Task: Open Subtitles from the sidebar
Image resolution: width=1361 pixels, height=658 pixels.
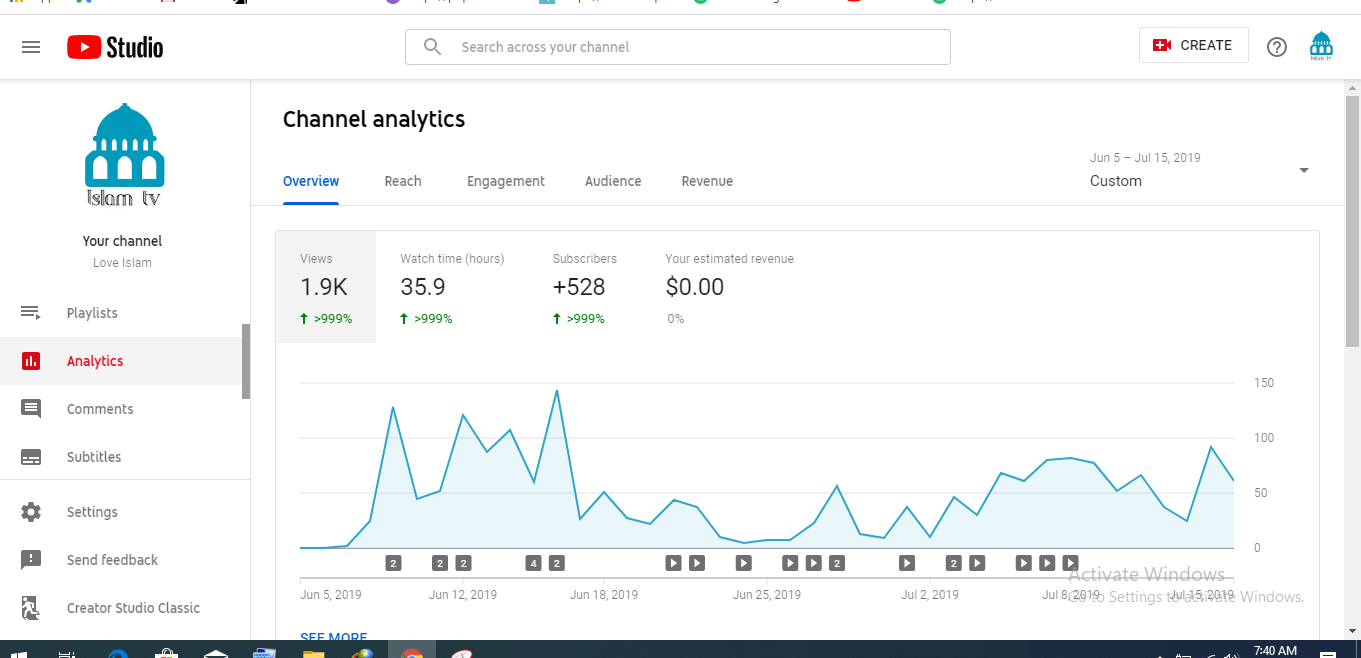Action: [93, 457]
